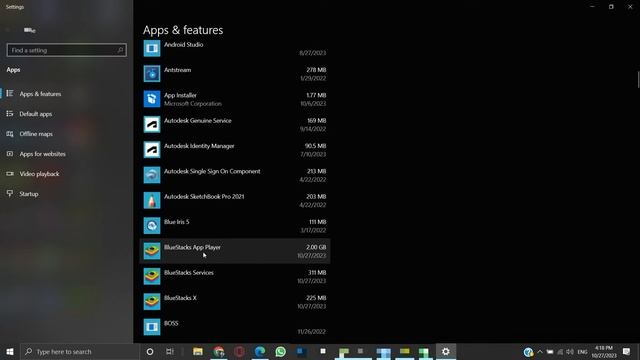Click the Antstream app icon

[x=152, y=74]
